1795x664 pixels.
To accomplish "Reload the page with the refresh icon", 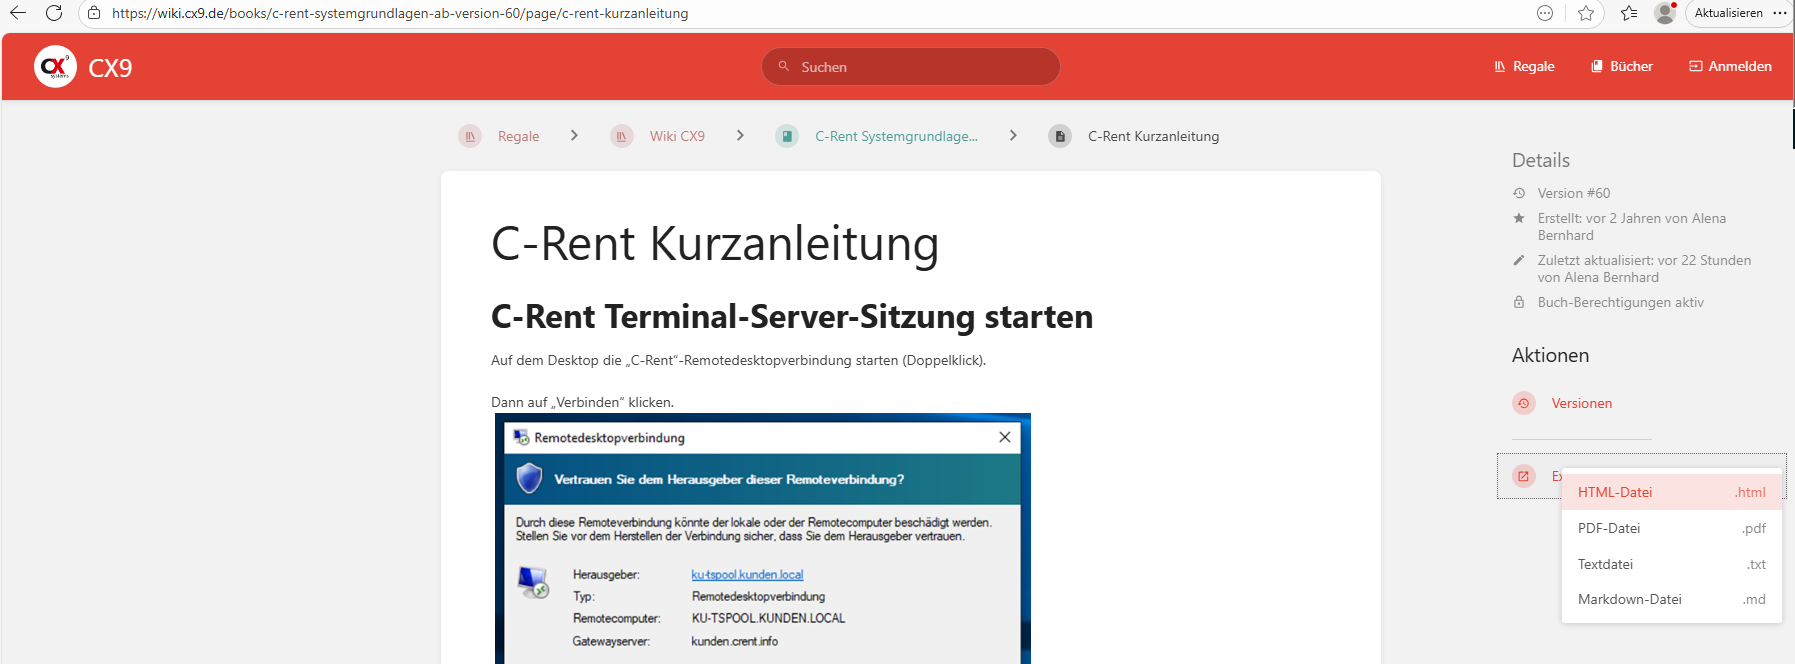I will pyautogui.click(x=54, y=13).
